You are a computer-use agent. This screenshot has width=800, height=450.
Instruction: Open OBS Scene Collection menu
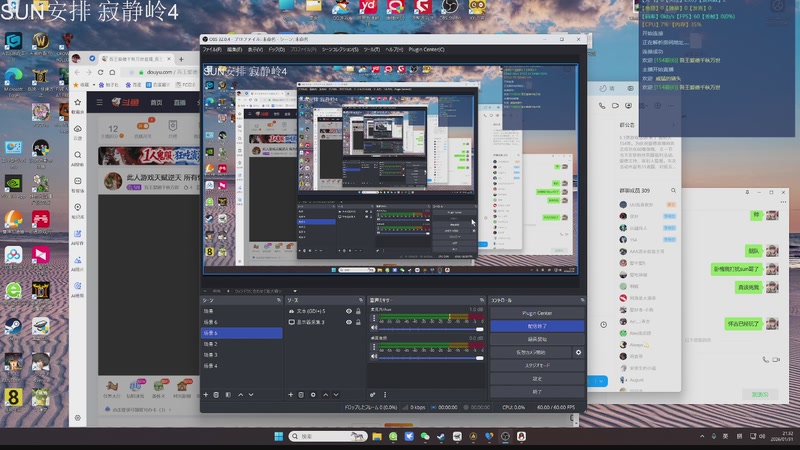[x=340, y=49]
